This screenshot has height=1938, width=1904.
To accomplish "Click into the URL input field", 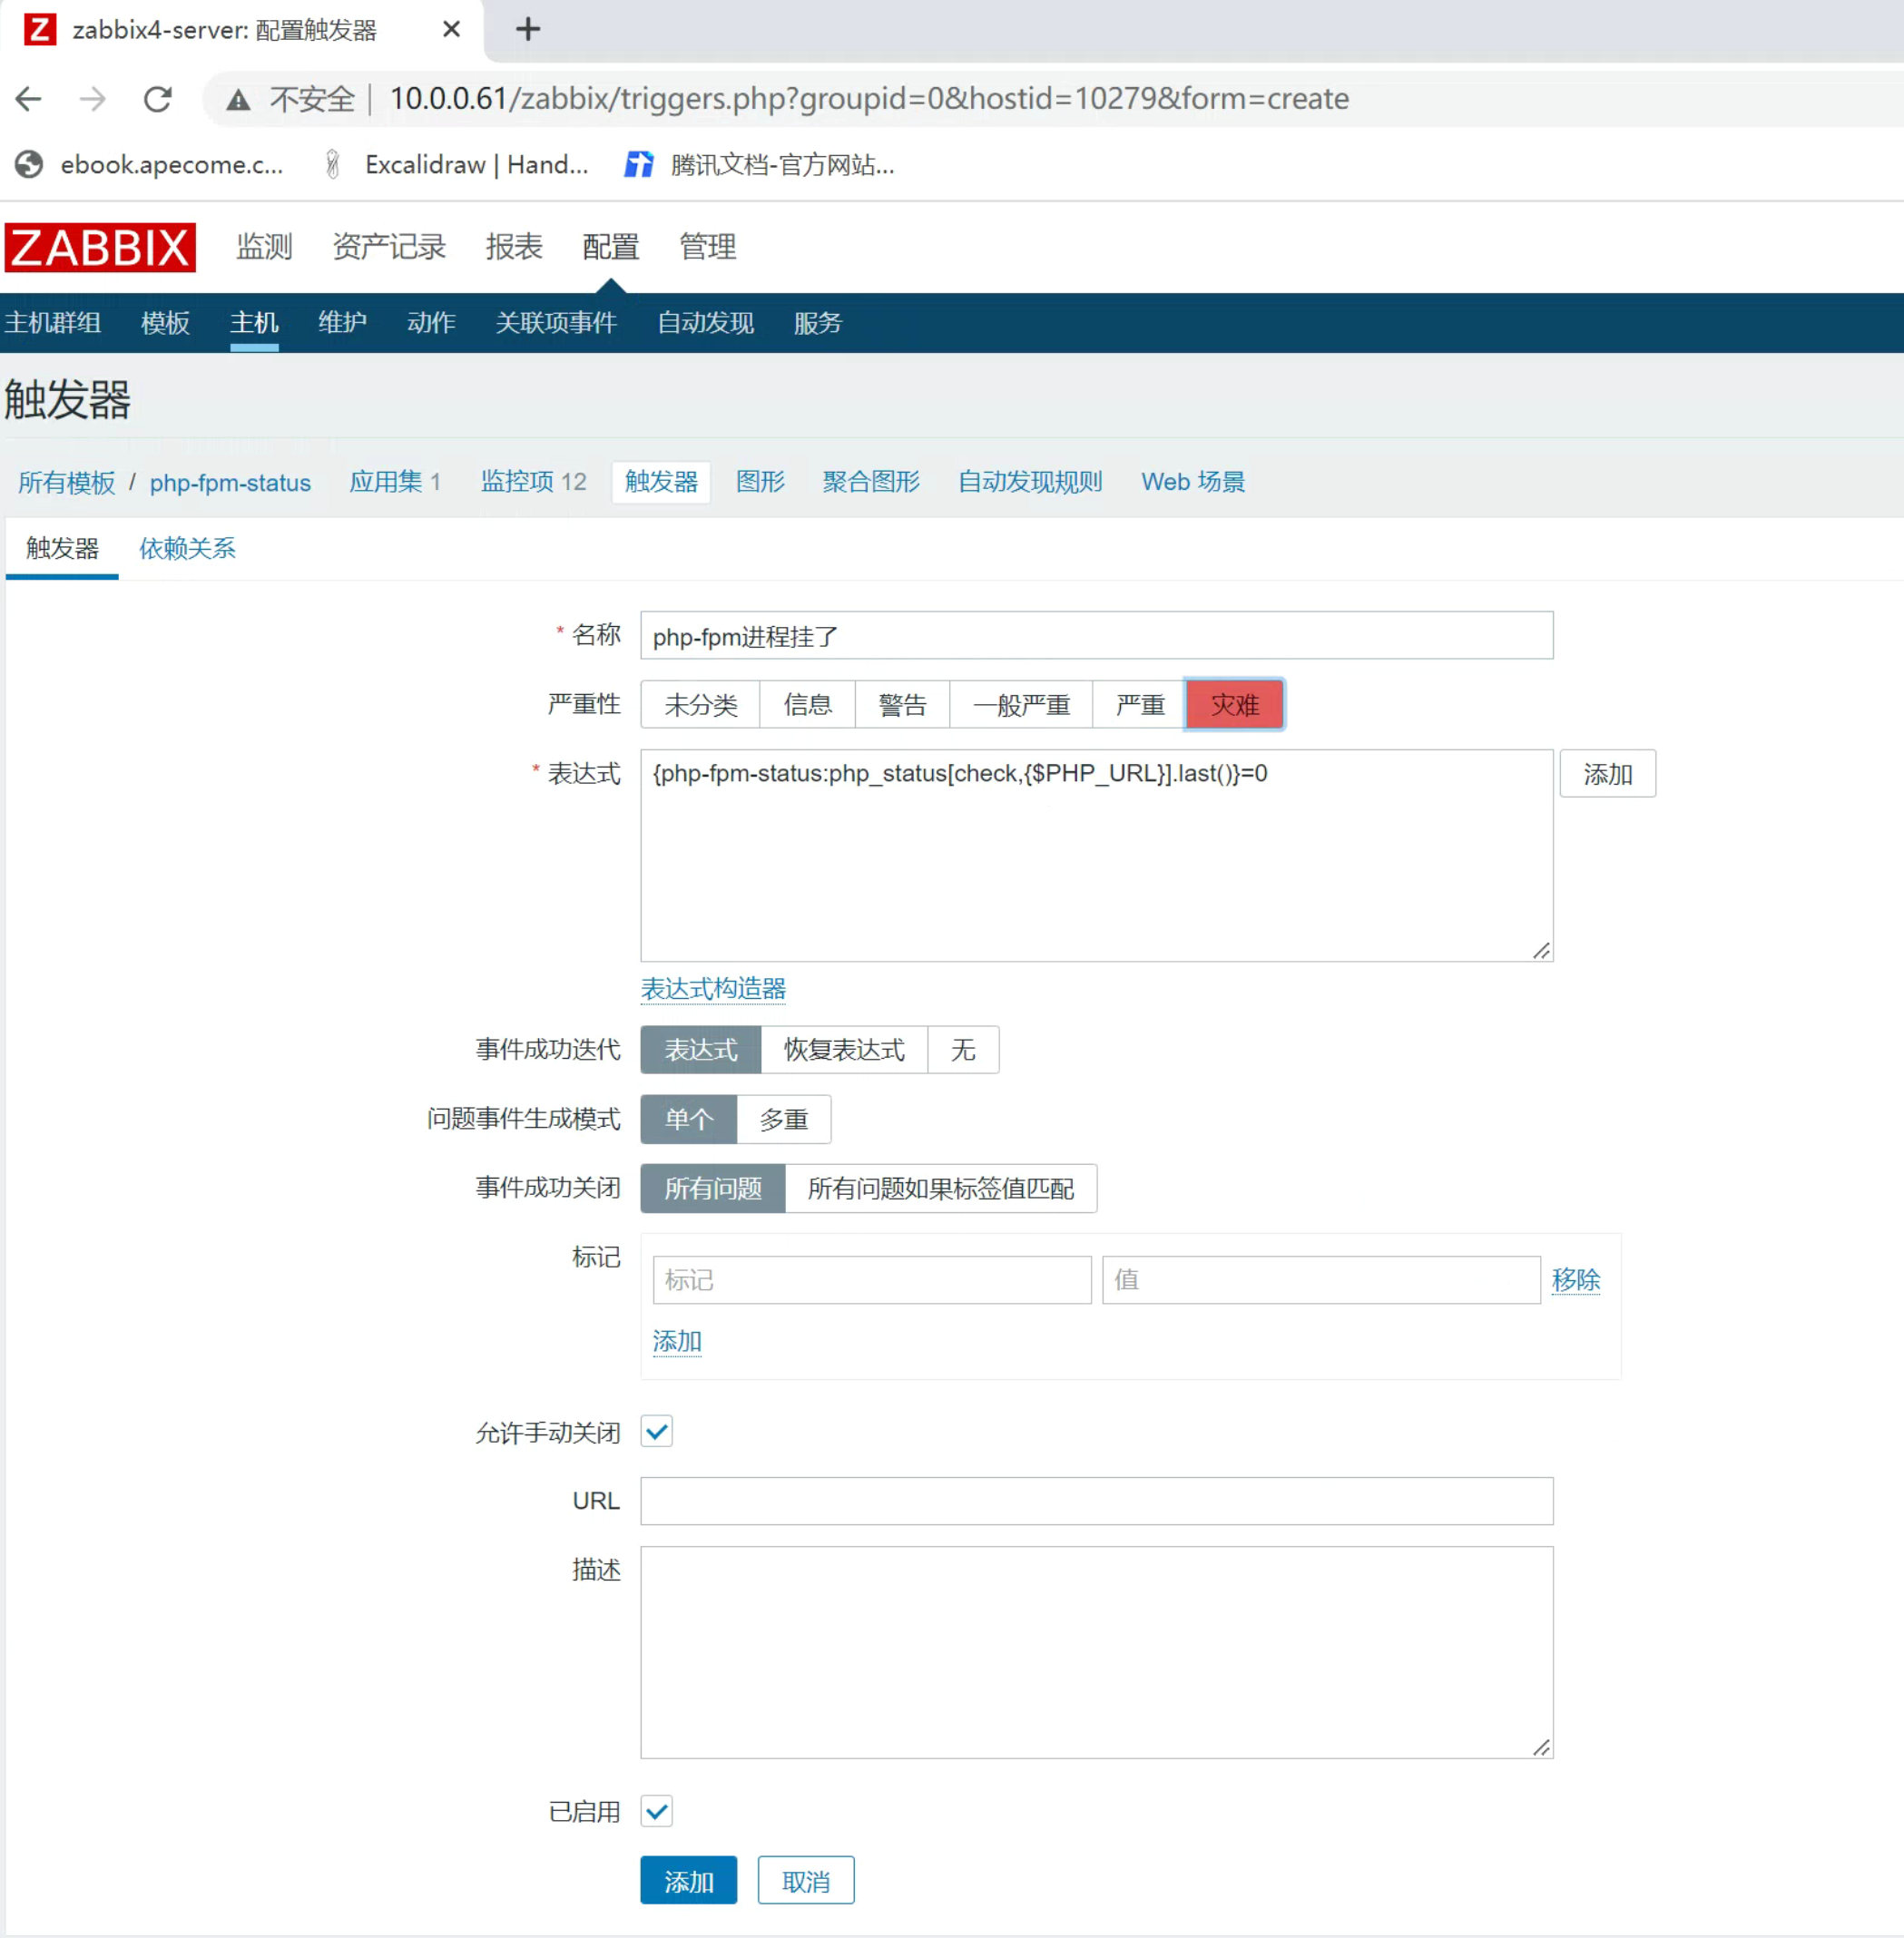I will (x=1096, y=1500).
